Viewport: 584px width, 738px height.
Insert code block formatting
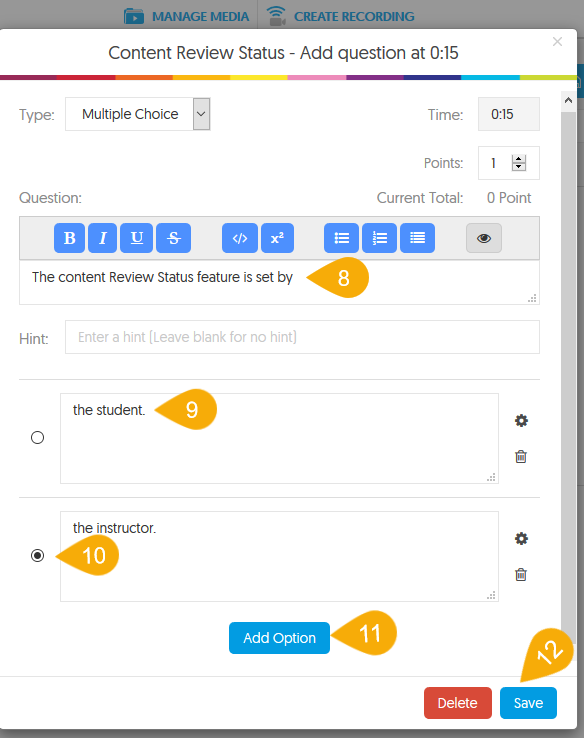[240, 238]
